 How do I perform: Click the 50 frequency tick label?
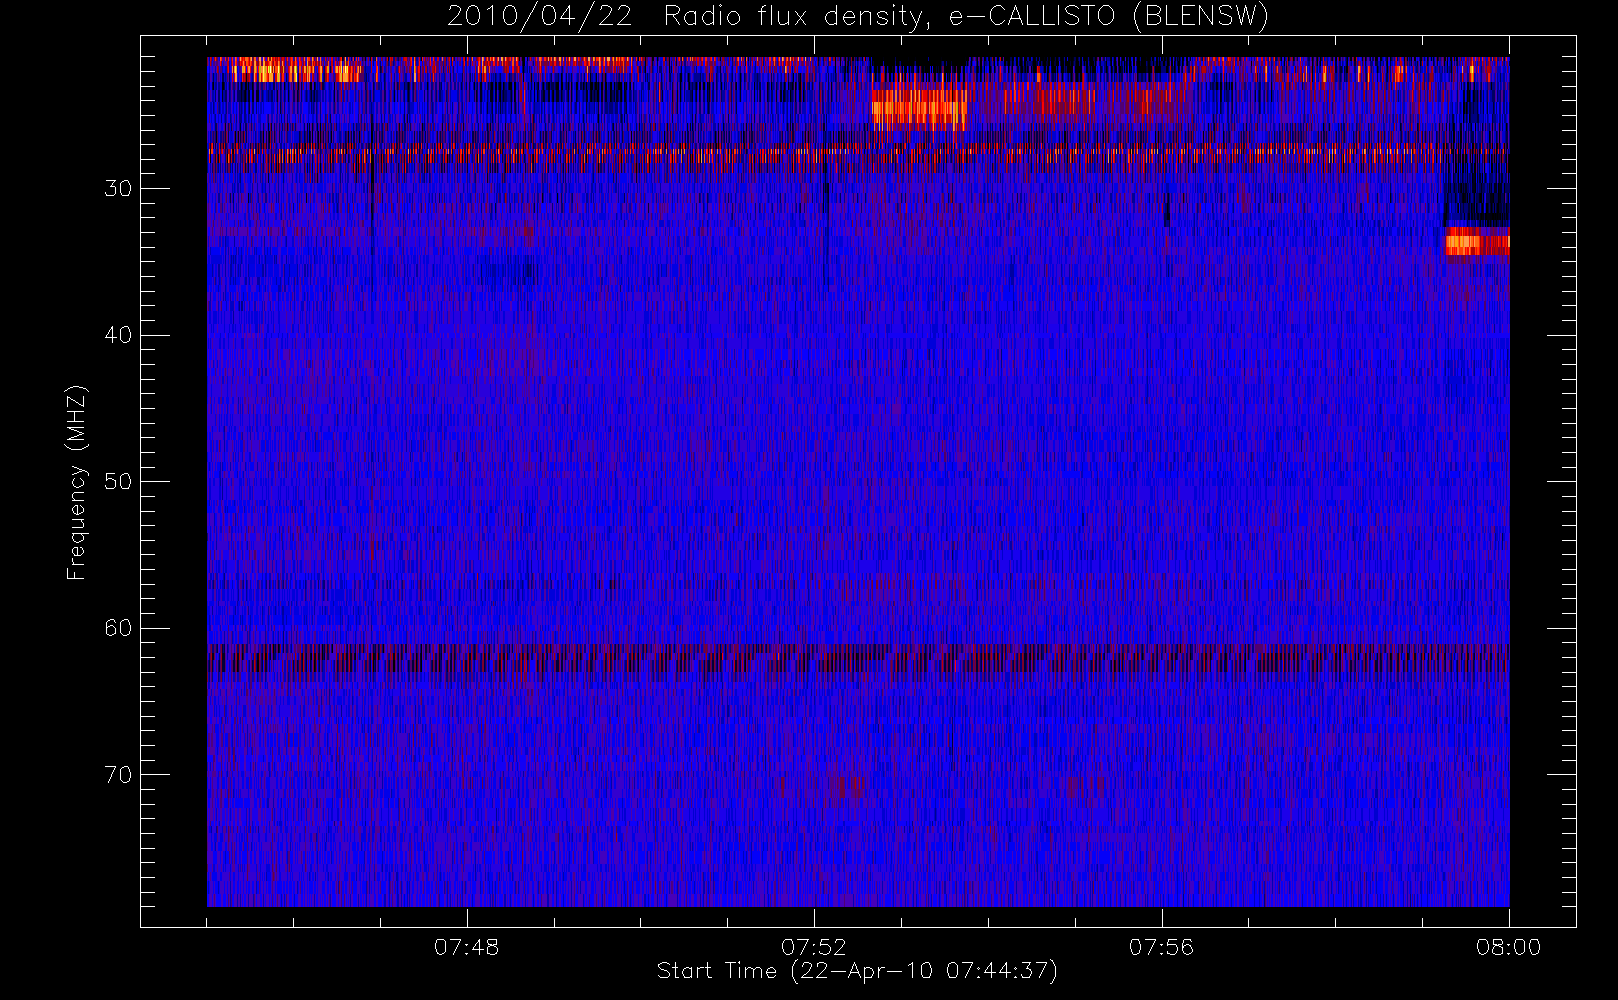pos(118,482)
